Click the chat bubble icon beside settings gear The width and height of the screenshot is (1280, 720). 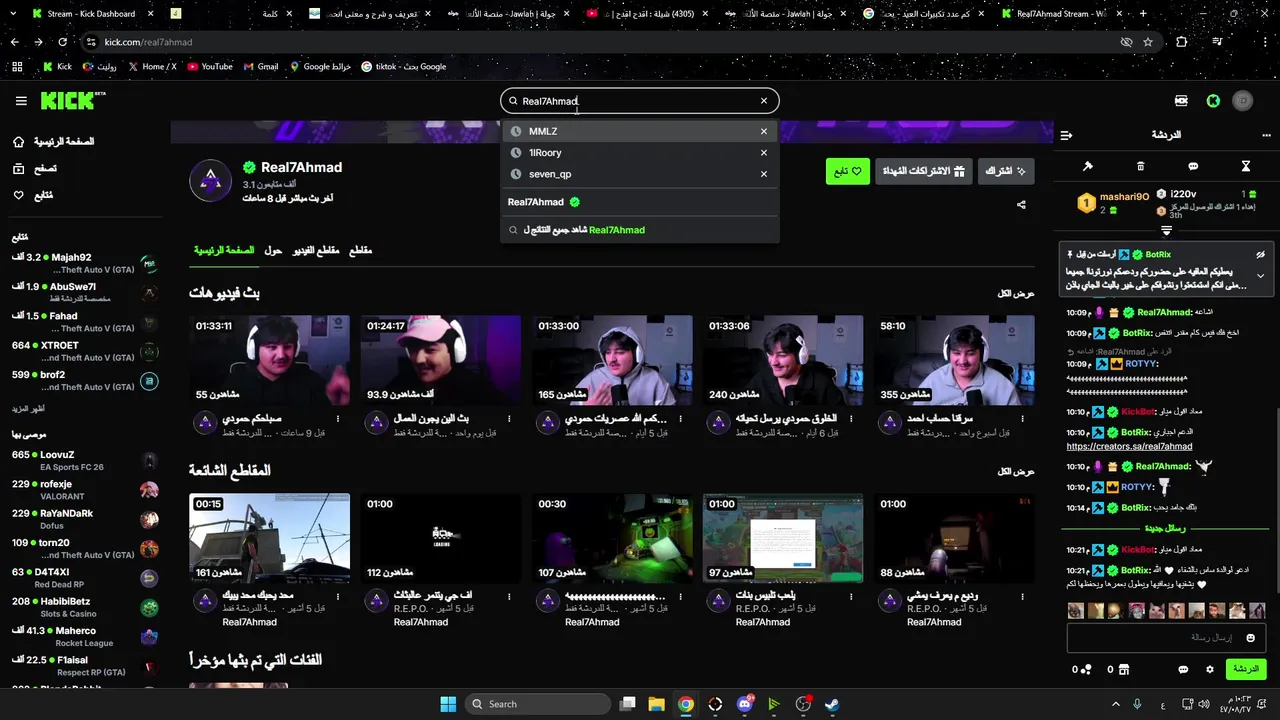click(x=1183, y=669)
